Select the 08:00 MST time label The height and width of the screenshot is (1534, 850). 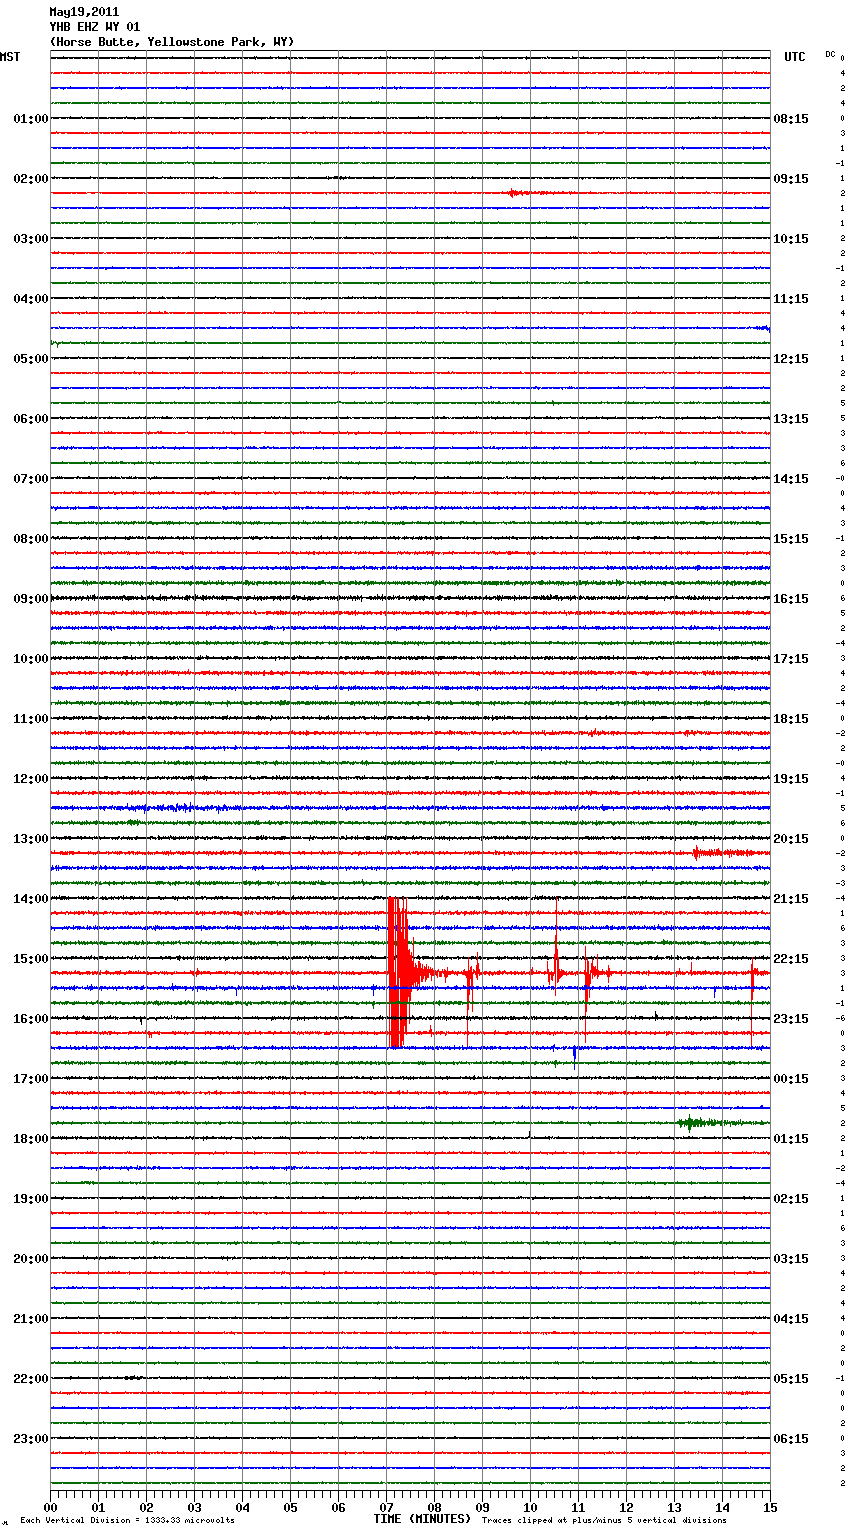coord(31,539)
